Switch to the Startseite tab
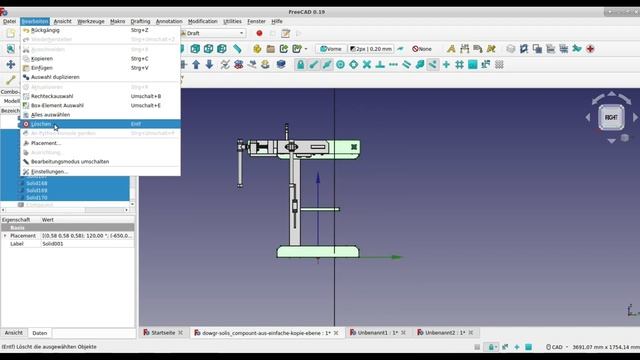Viewport: 640px width, 360px height. pyautogui.click(x=163, y=333)
